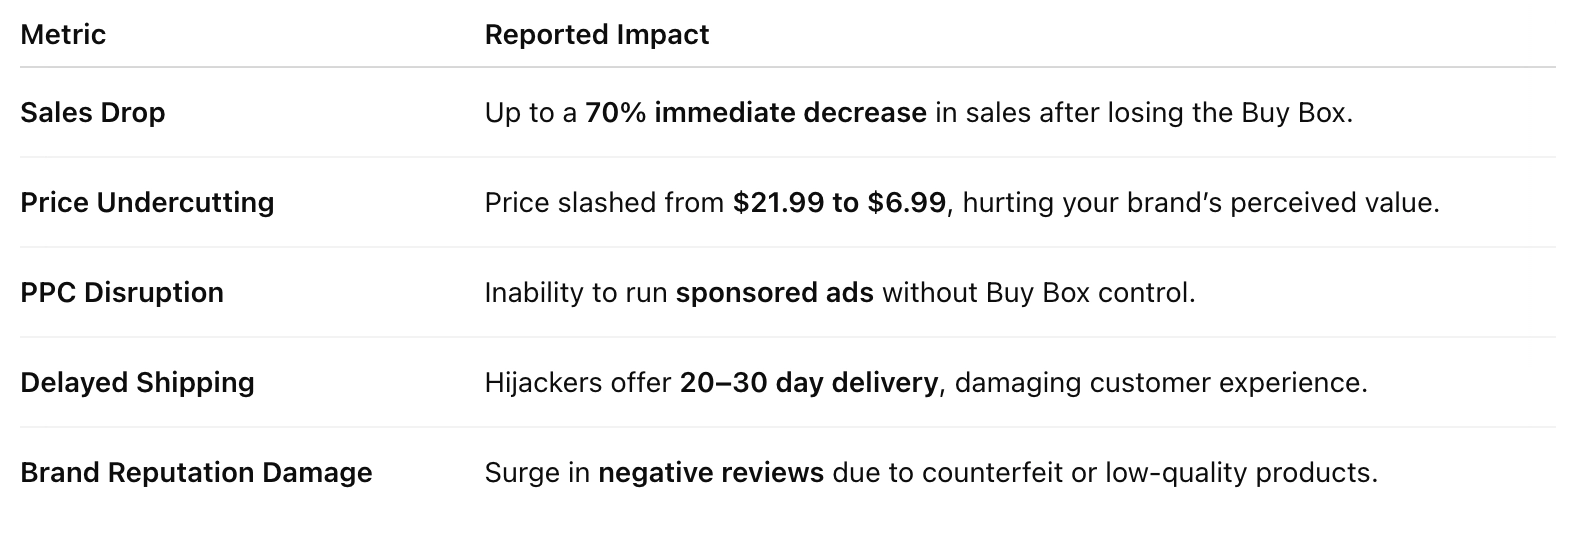This screenshot has width=1578, height=540.
Task: Click the bold "sponsored ads" text
Action: point(774,293)
